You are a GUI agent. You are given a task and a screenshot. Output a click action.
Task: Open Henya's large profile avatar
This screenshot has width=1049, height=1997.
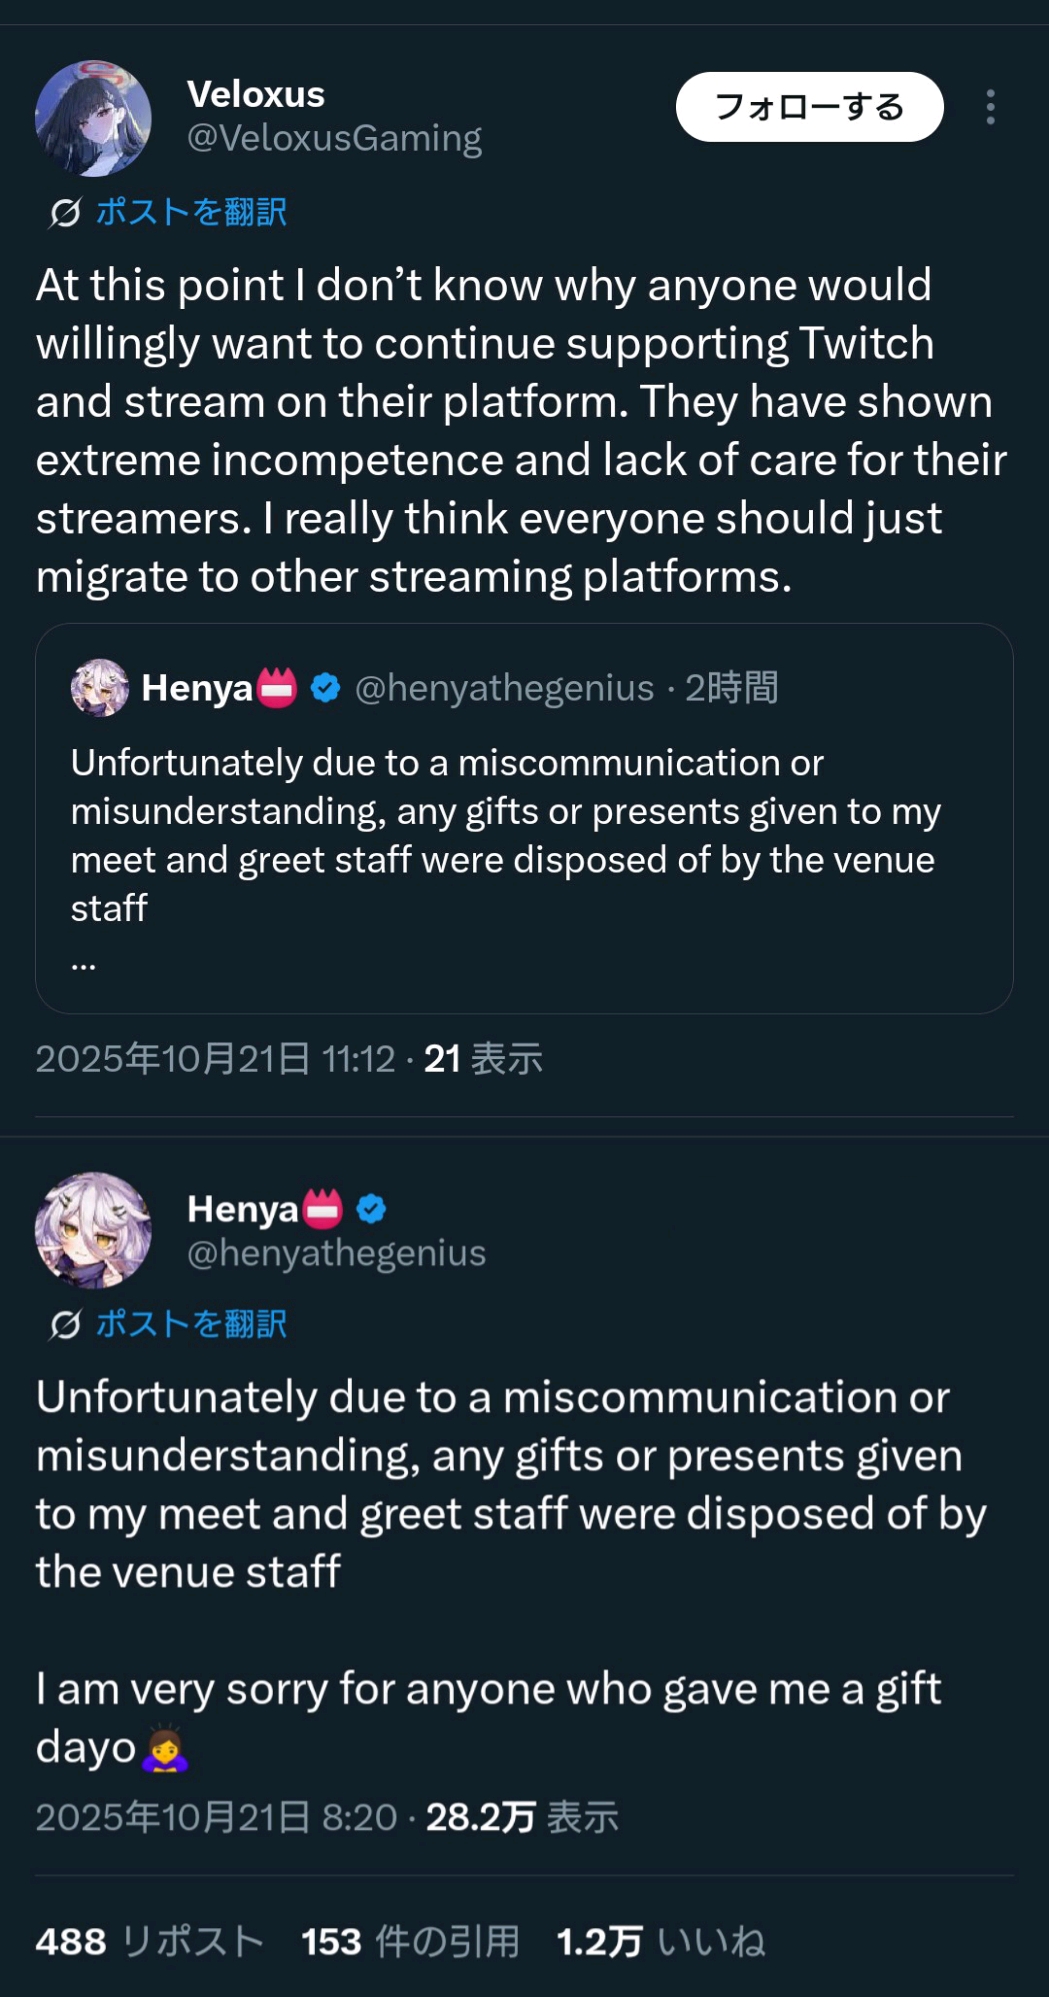click(93, 1230)
